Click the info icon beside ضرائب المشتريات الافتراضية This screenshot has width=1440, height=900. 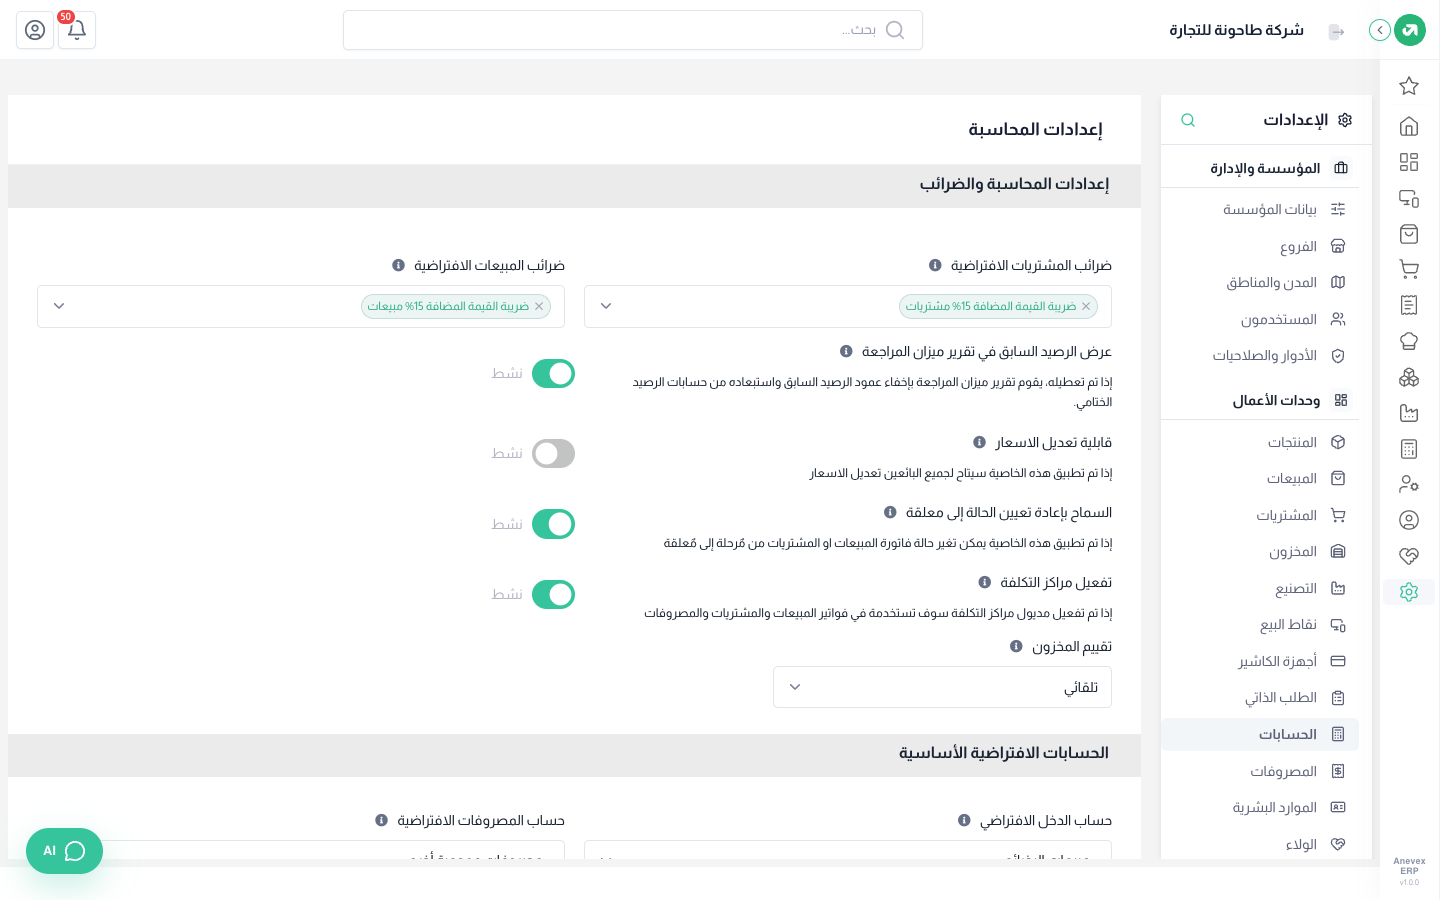(935, 265)
